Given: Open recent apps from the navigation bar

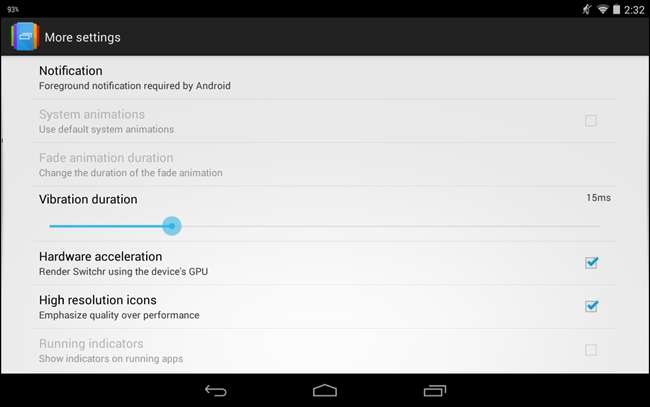Looking at the screenshot, I should 434,390.
